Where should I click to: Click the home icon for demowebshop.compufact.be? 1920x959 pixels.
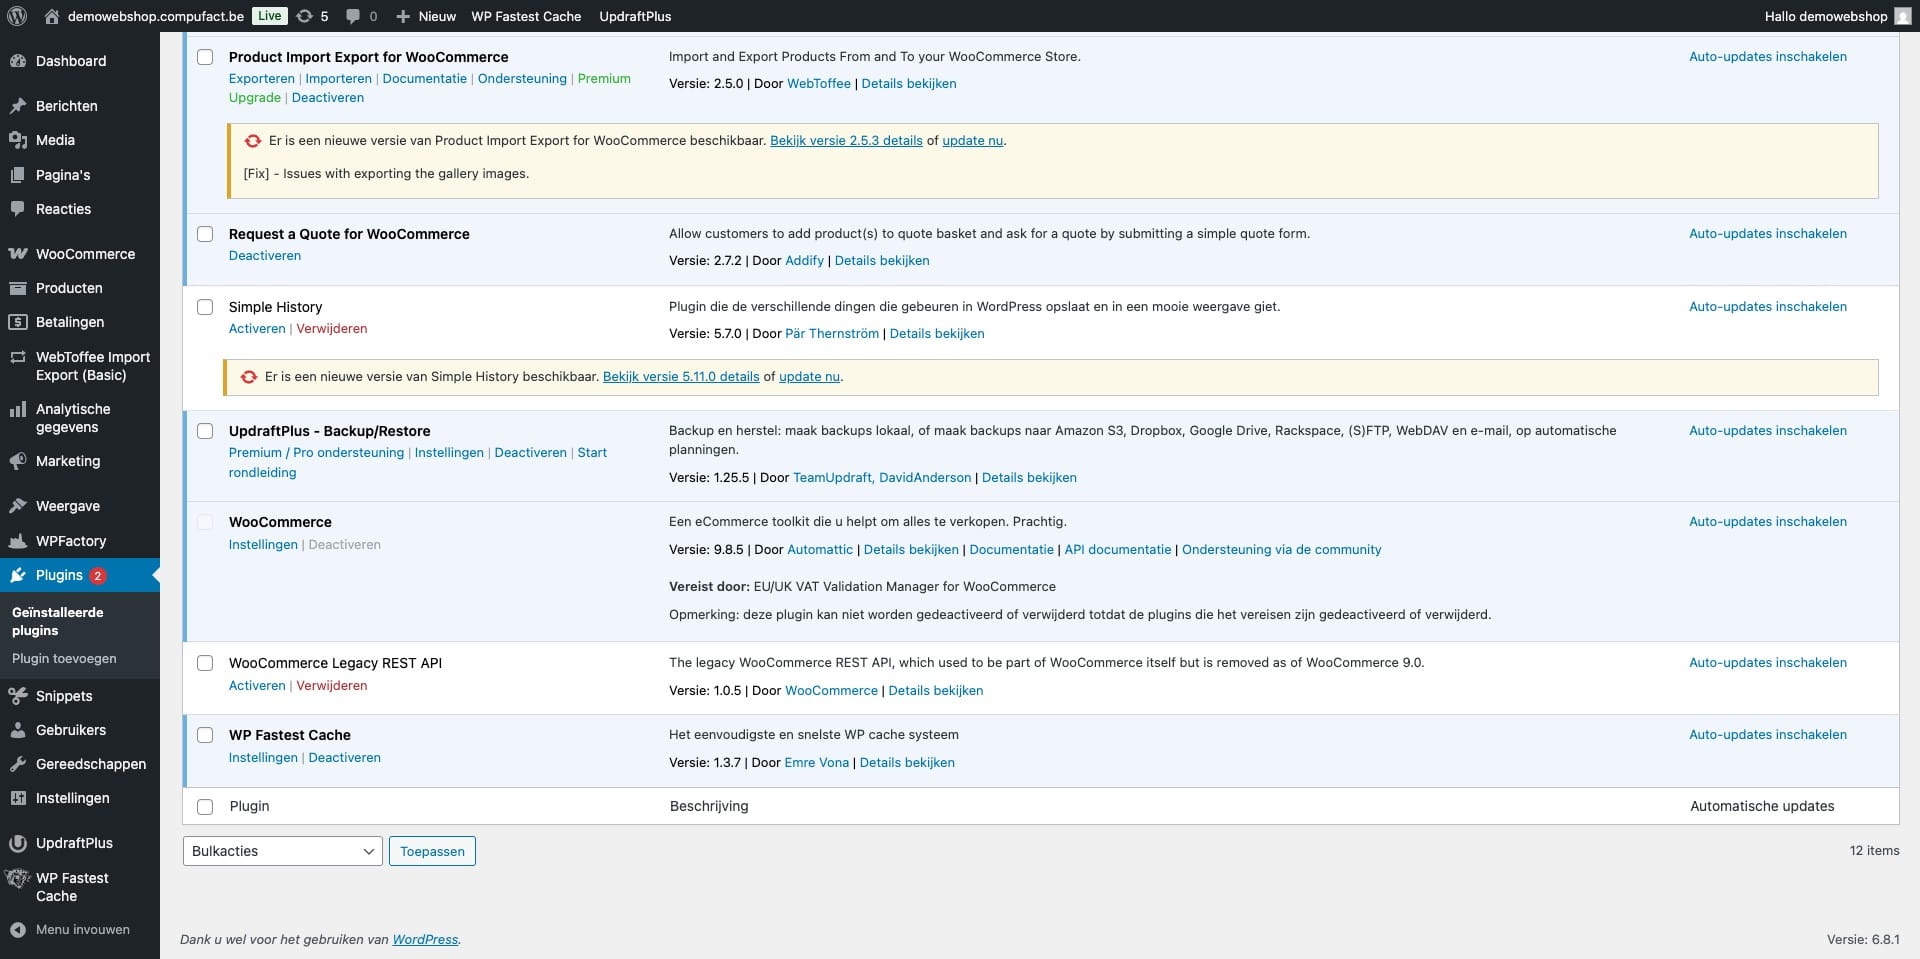pyautogui.click(x=52, y=16)
